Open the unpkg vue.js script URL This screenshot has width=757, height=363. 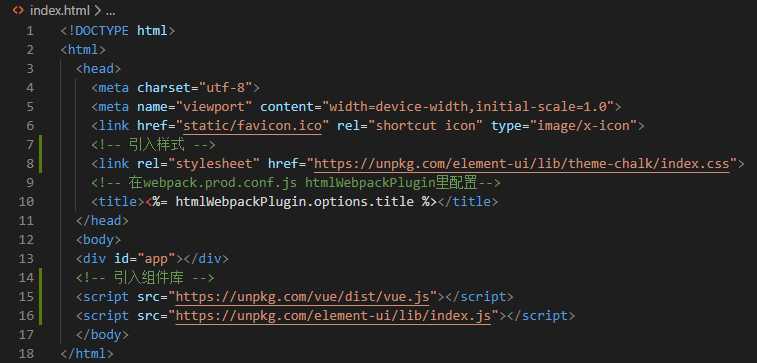303,296
